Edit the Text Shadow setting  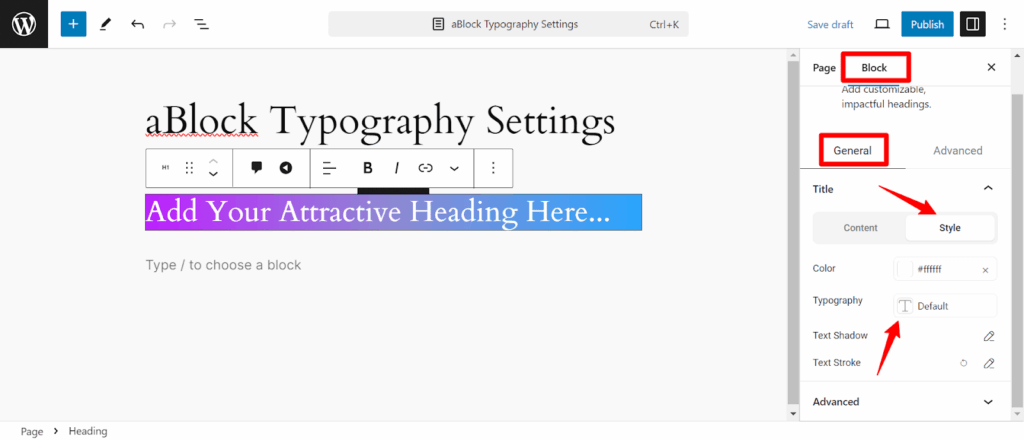click(x=989, y=336)
